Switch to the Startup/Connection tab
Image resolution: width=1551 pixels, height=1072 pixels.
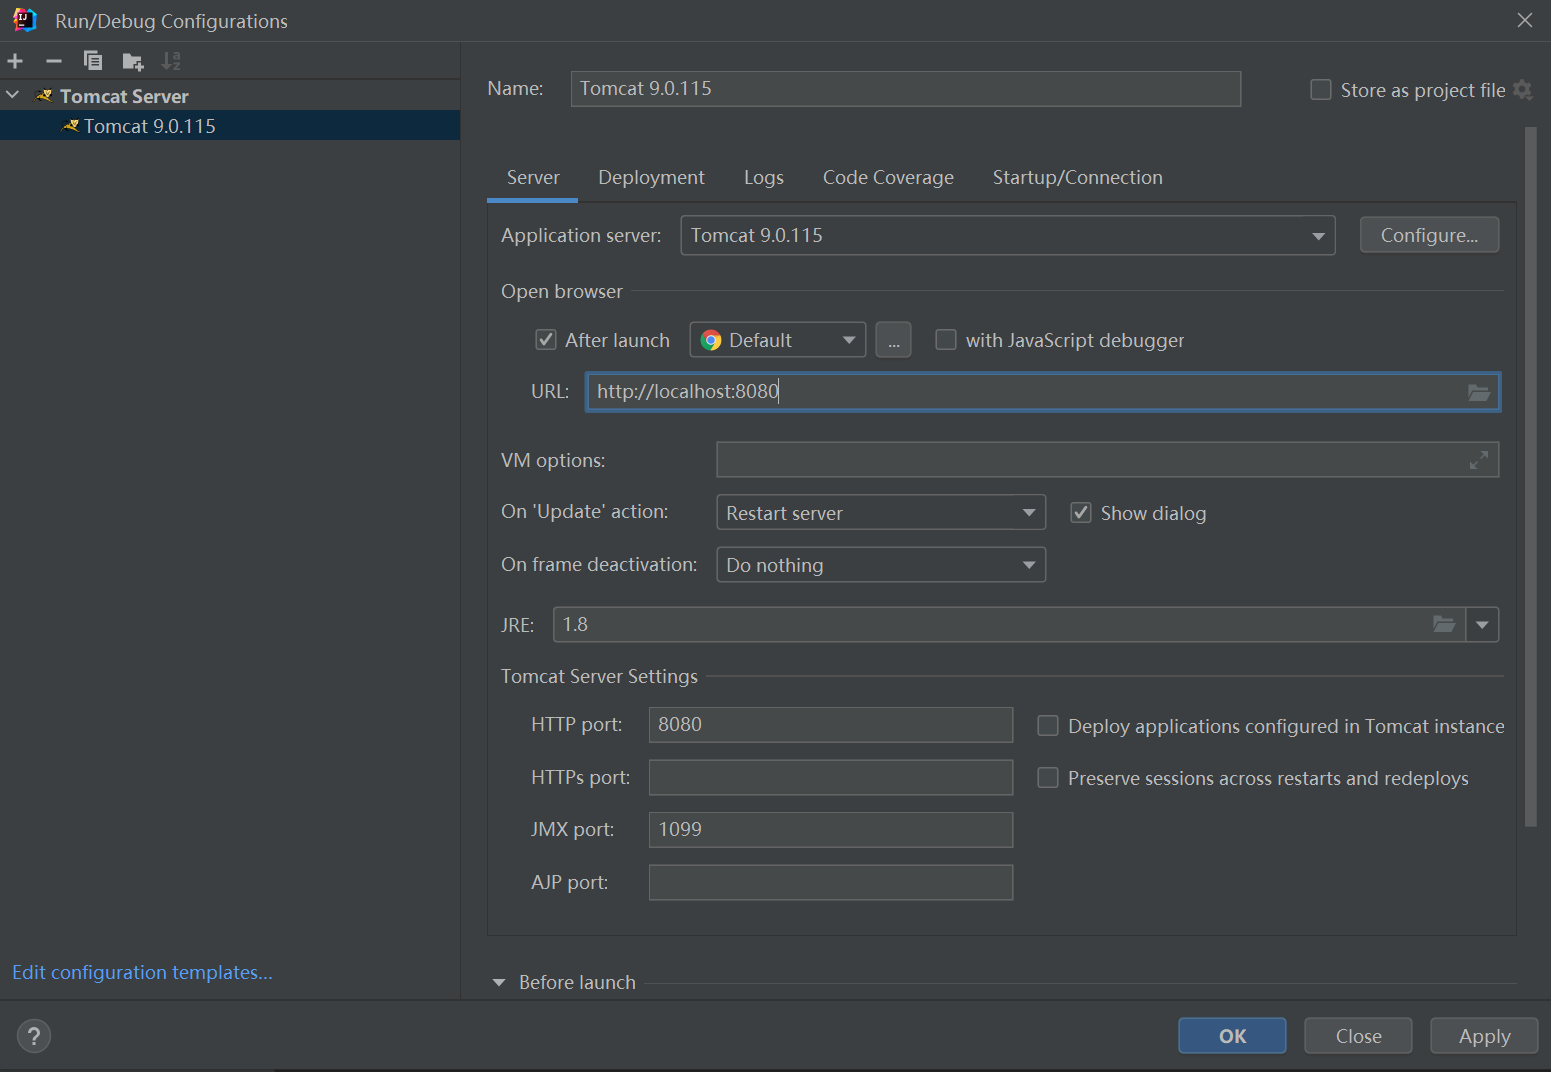click(1077, 178)
